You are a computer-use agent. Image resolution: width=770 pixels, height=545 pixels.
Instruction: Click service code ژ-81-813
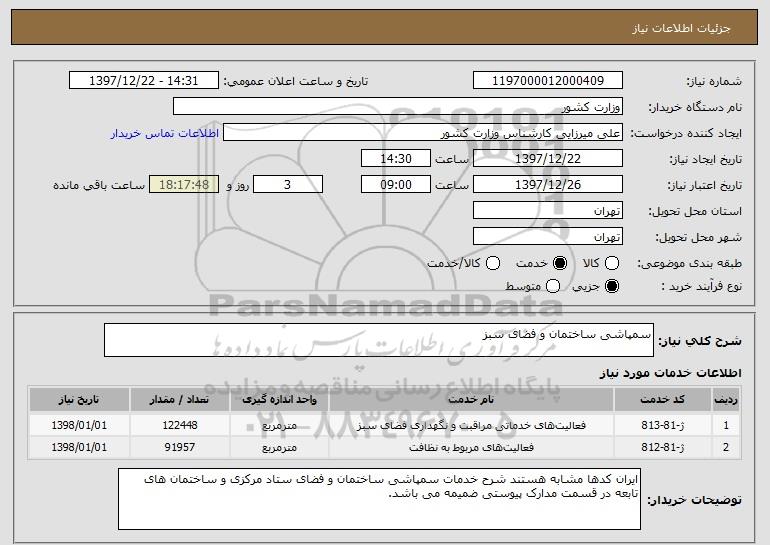[662, 425]
